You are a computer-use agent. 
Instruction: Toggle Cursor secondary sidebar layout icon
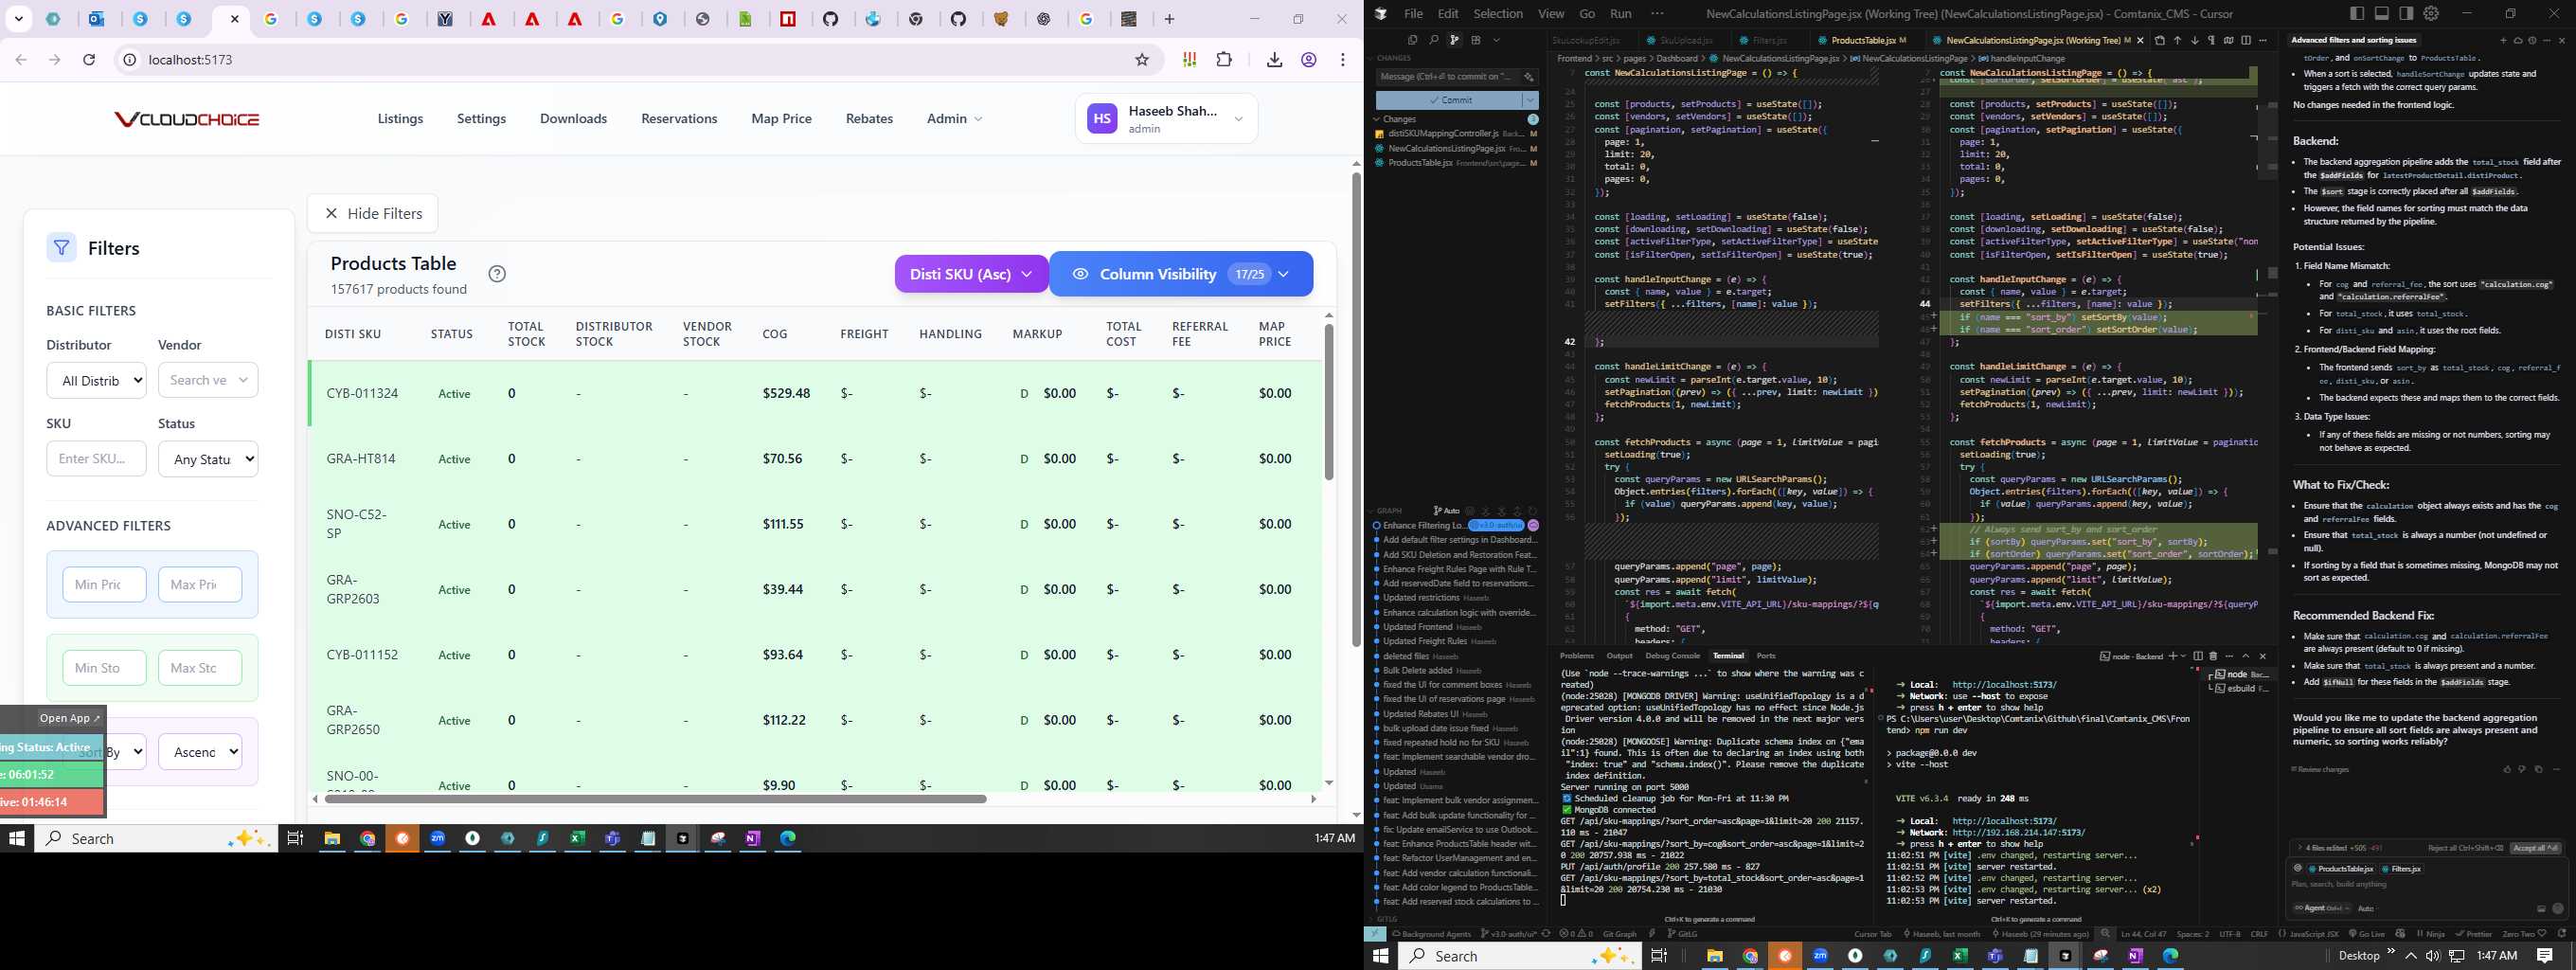[2406, 13]
